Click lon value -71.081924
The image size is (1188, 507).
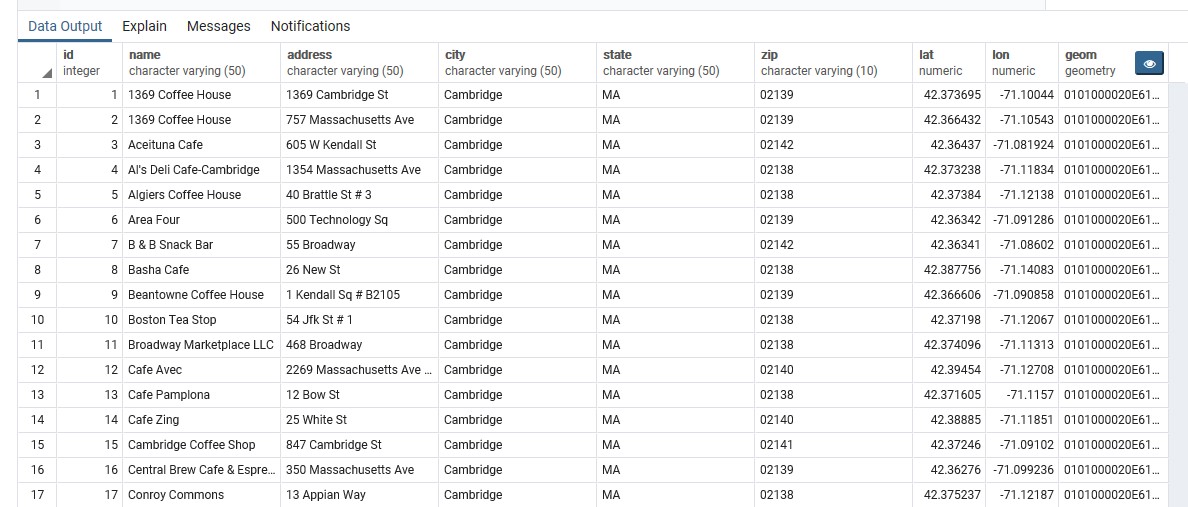[x=1022, y=145]
